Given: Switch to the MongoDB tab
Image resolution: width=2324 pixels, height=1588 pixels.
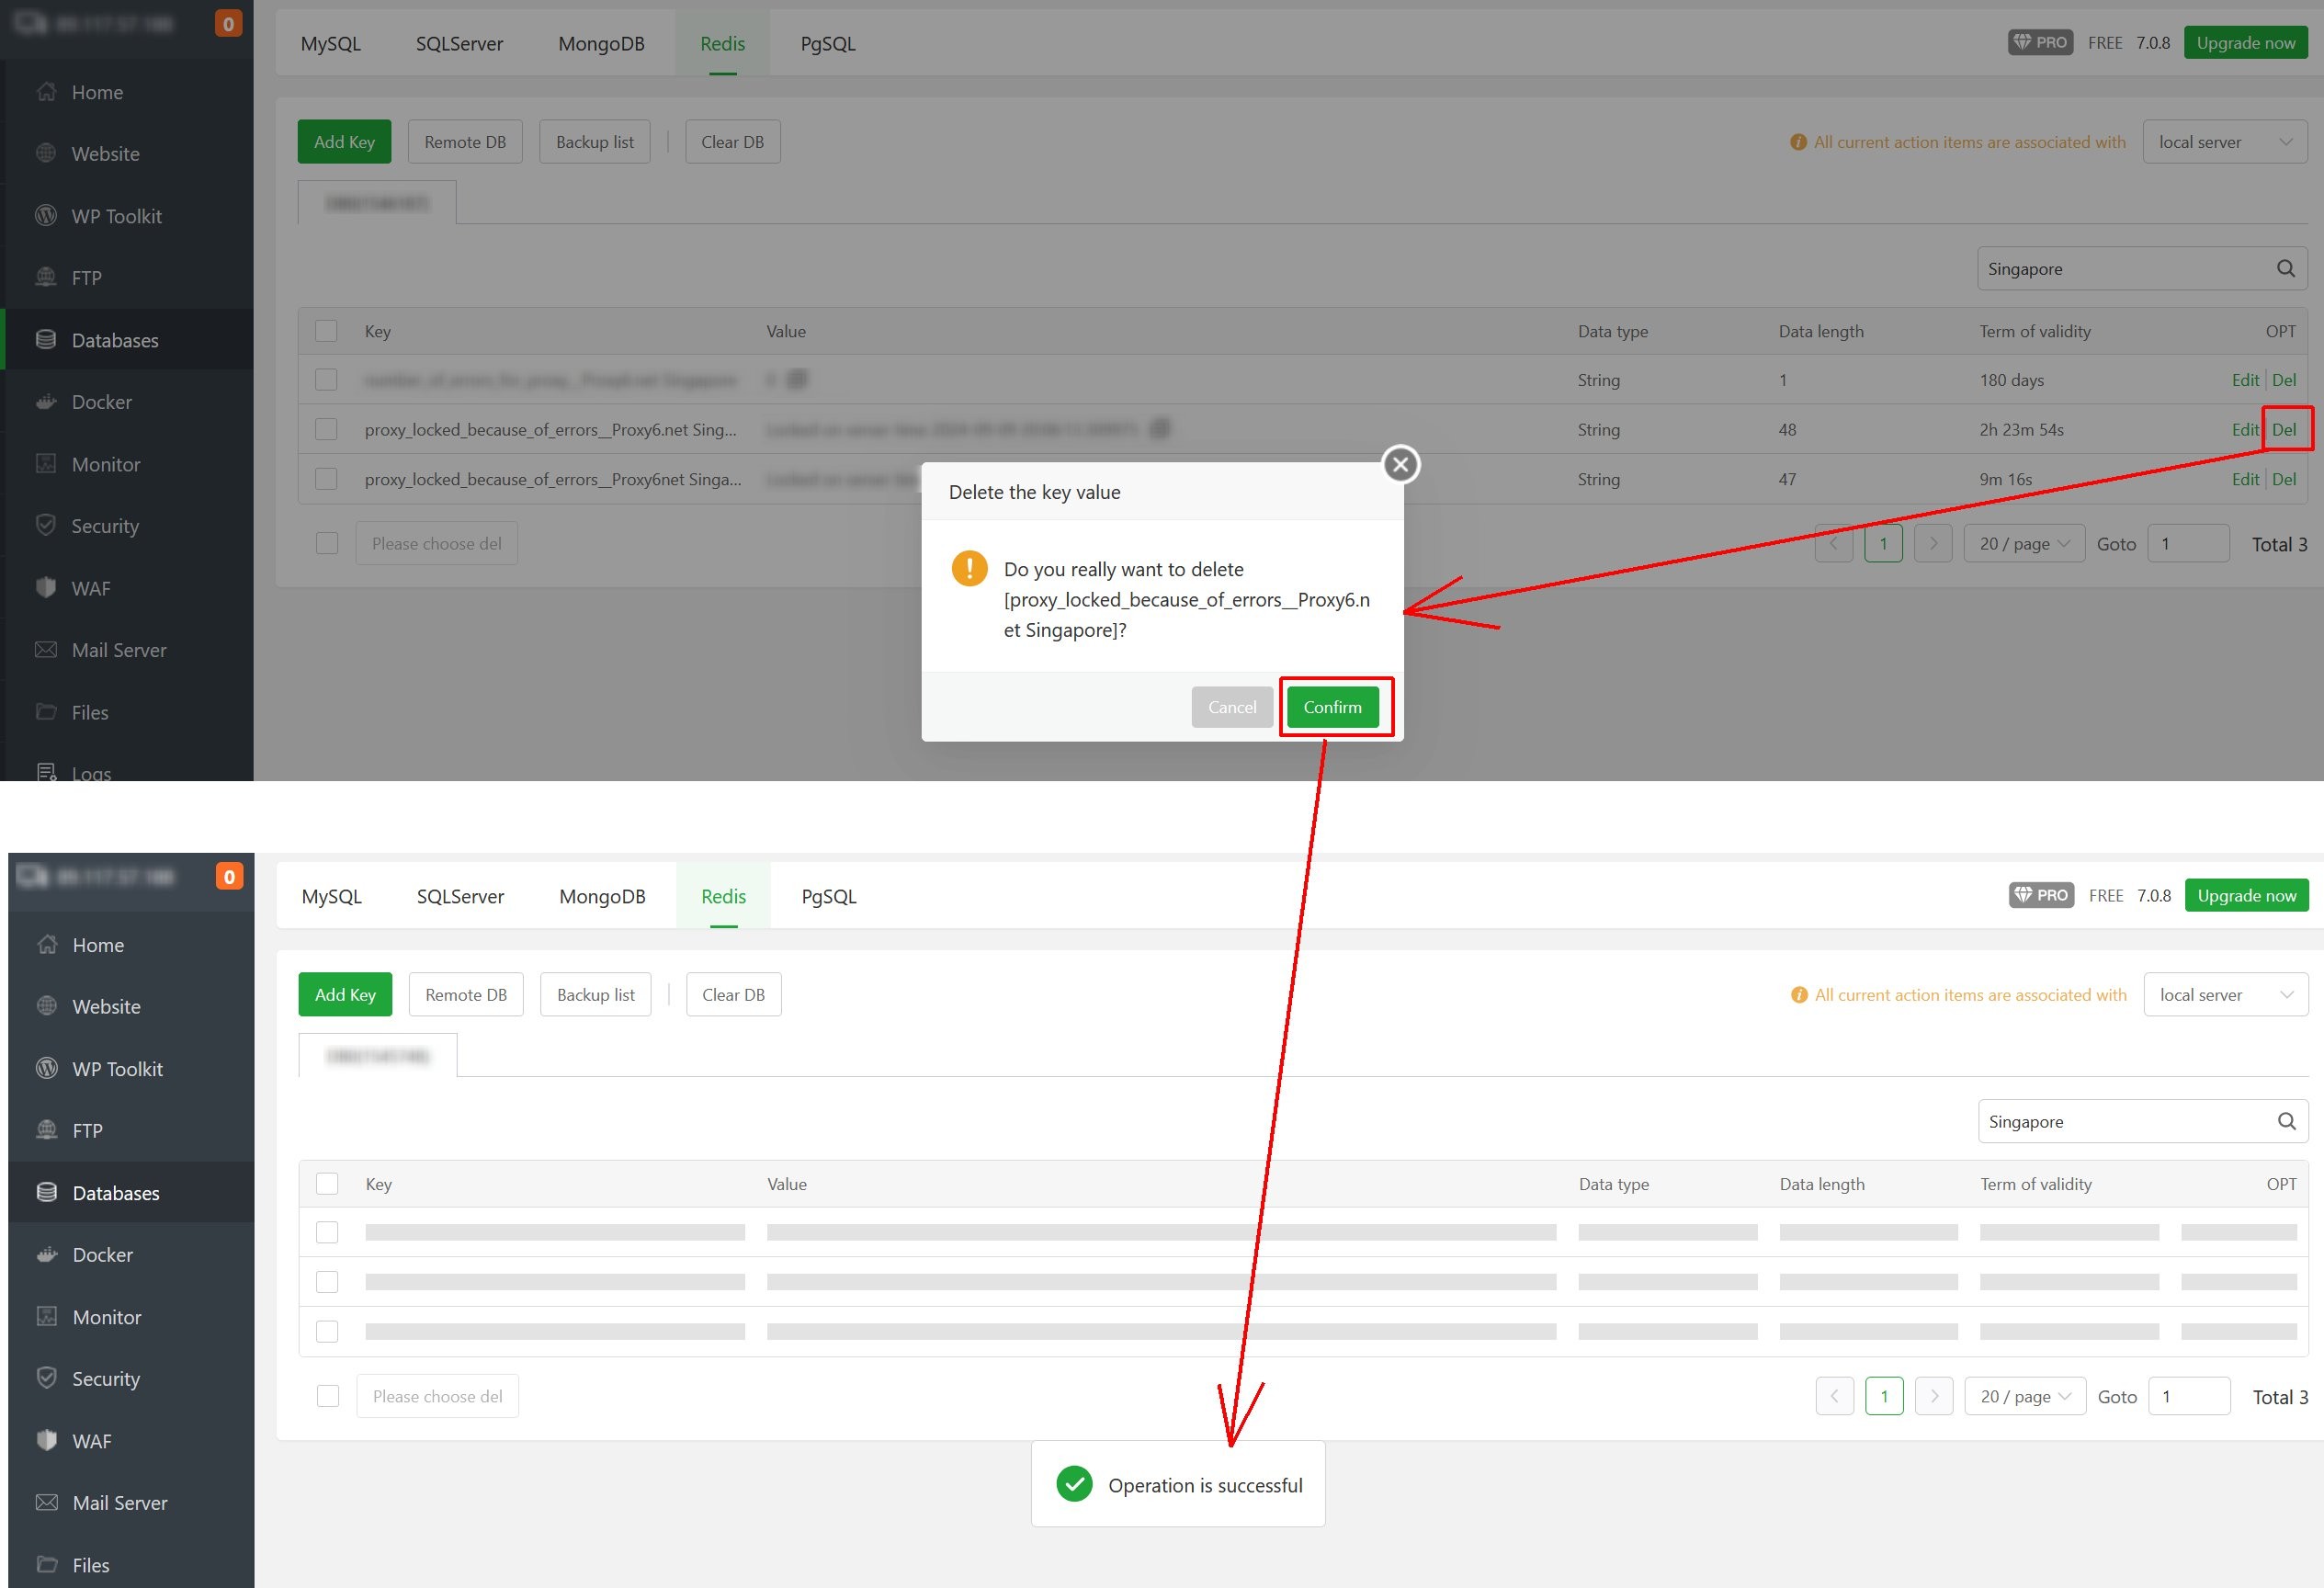Looking at the screenshot, I should pos(601,43).
